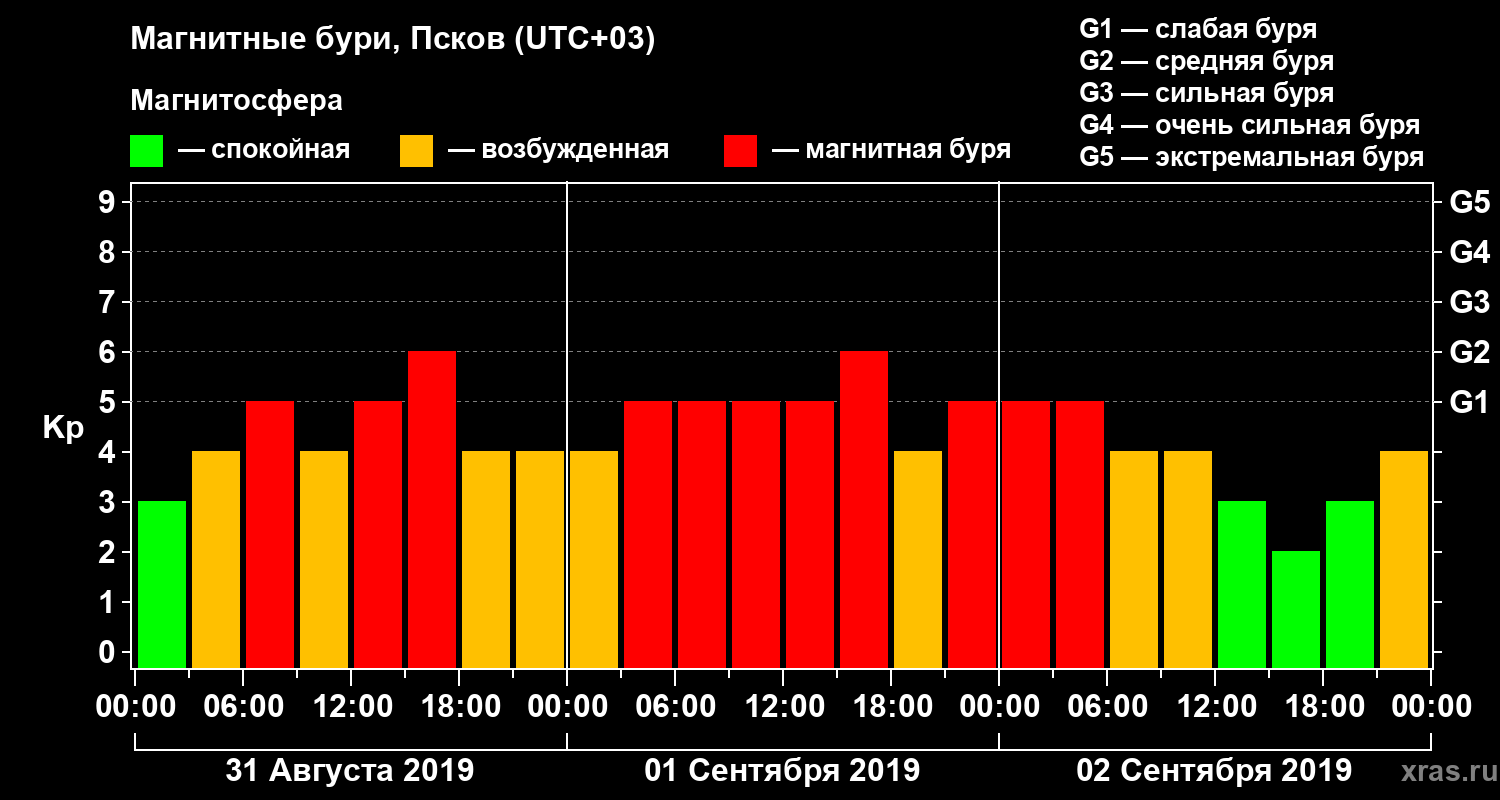Click the green спокойная legend swatch
This screenshot has width=1500, height=800.
[x=146, y=151]
